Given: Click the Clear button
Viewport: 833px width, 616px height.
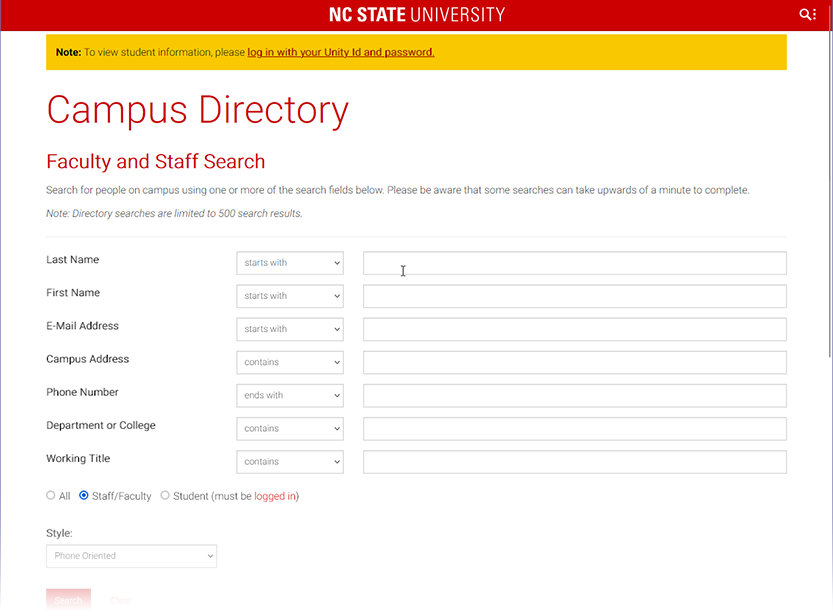Looking at the screenshot, I should pyautogui.click(x=121, y=600).
